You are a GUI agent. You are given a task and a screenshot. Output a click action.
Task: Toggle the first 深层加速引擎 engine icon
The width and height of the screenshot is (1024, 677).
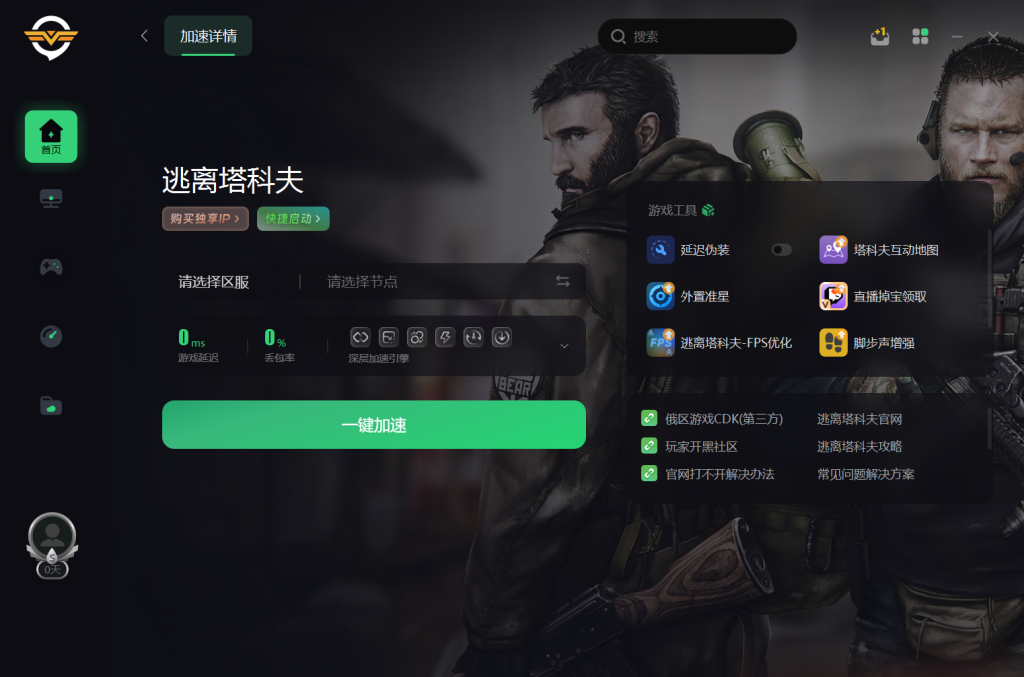click(360, 338)
